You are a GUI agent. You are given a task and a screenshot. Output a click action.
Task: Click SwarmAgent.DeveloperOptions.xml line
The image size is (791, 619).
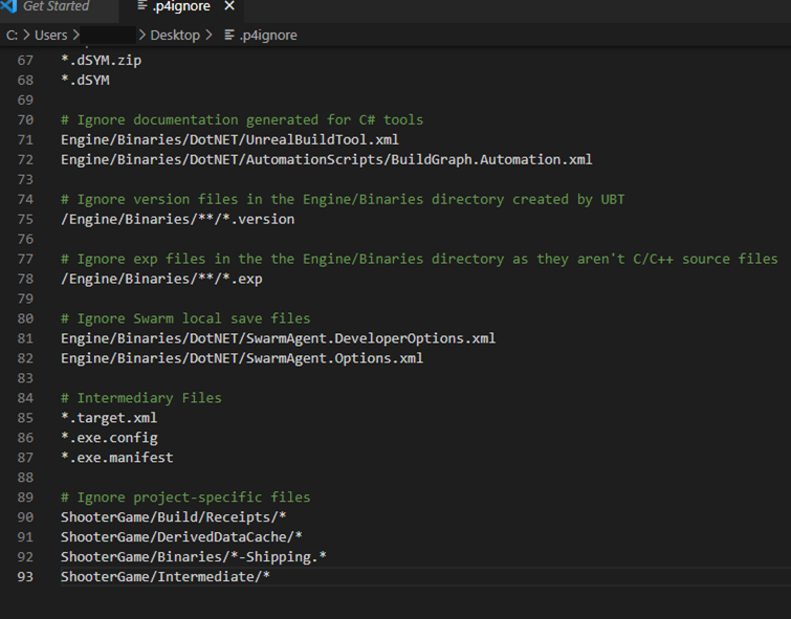pyautogui.click(x=278, y=339)
